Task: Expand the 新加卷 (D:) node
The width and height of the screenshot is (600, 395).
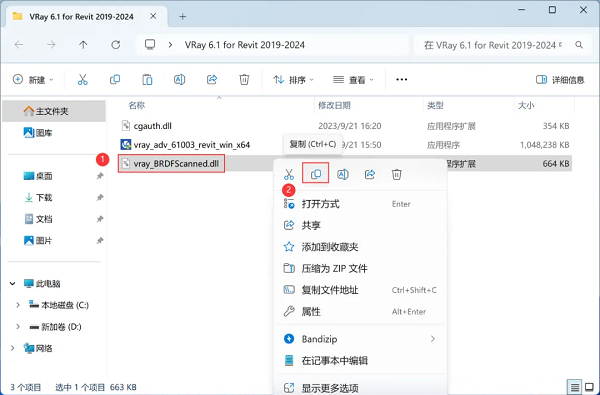Action: point(18,326)
